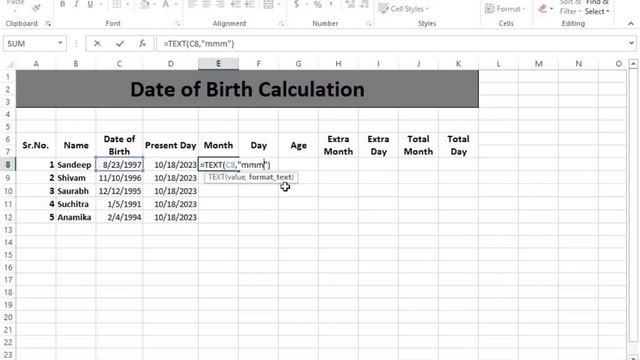Click the Merge & Center icon
The width and height of the screenshot is (640, 360).
[268, 4]
